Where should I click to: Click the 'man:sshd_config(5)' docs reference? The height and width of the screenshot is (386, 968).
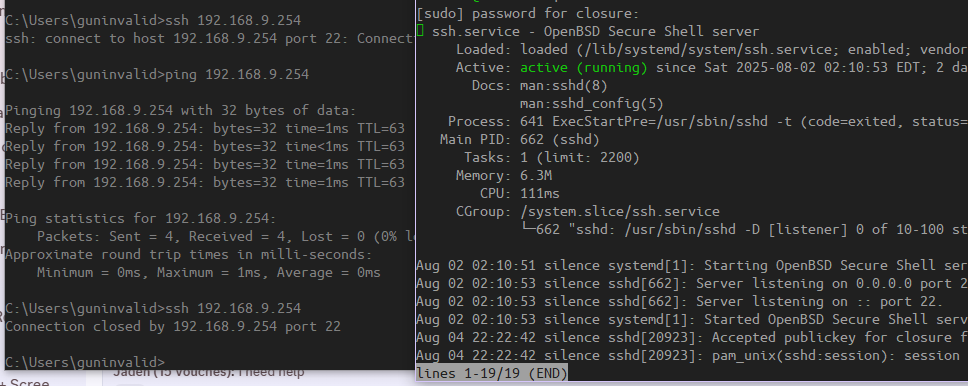(591, 103)
